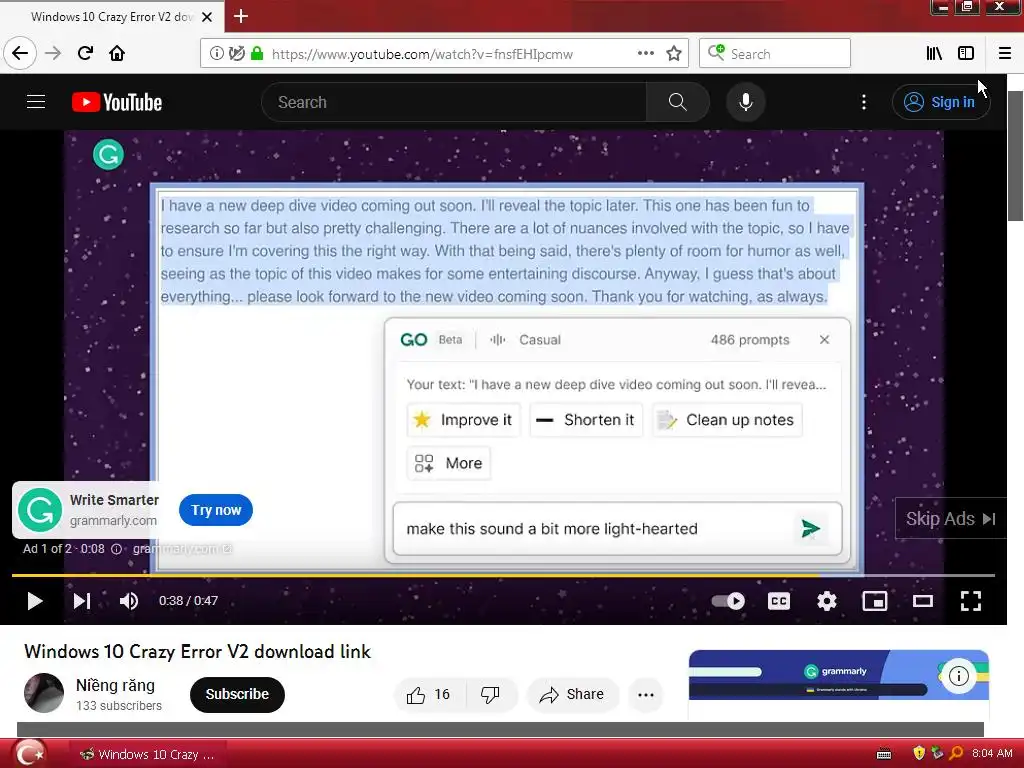Image resolution: width=1024 pixels, height=768 pixels.
Task: Sign in to YouTube
Action: coord(941,102)
